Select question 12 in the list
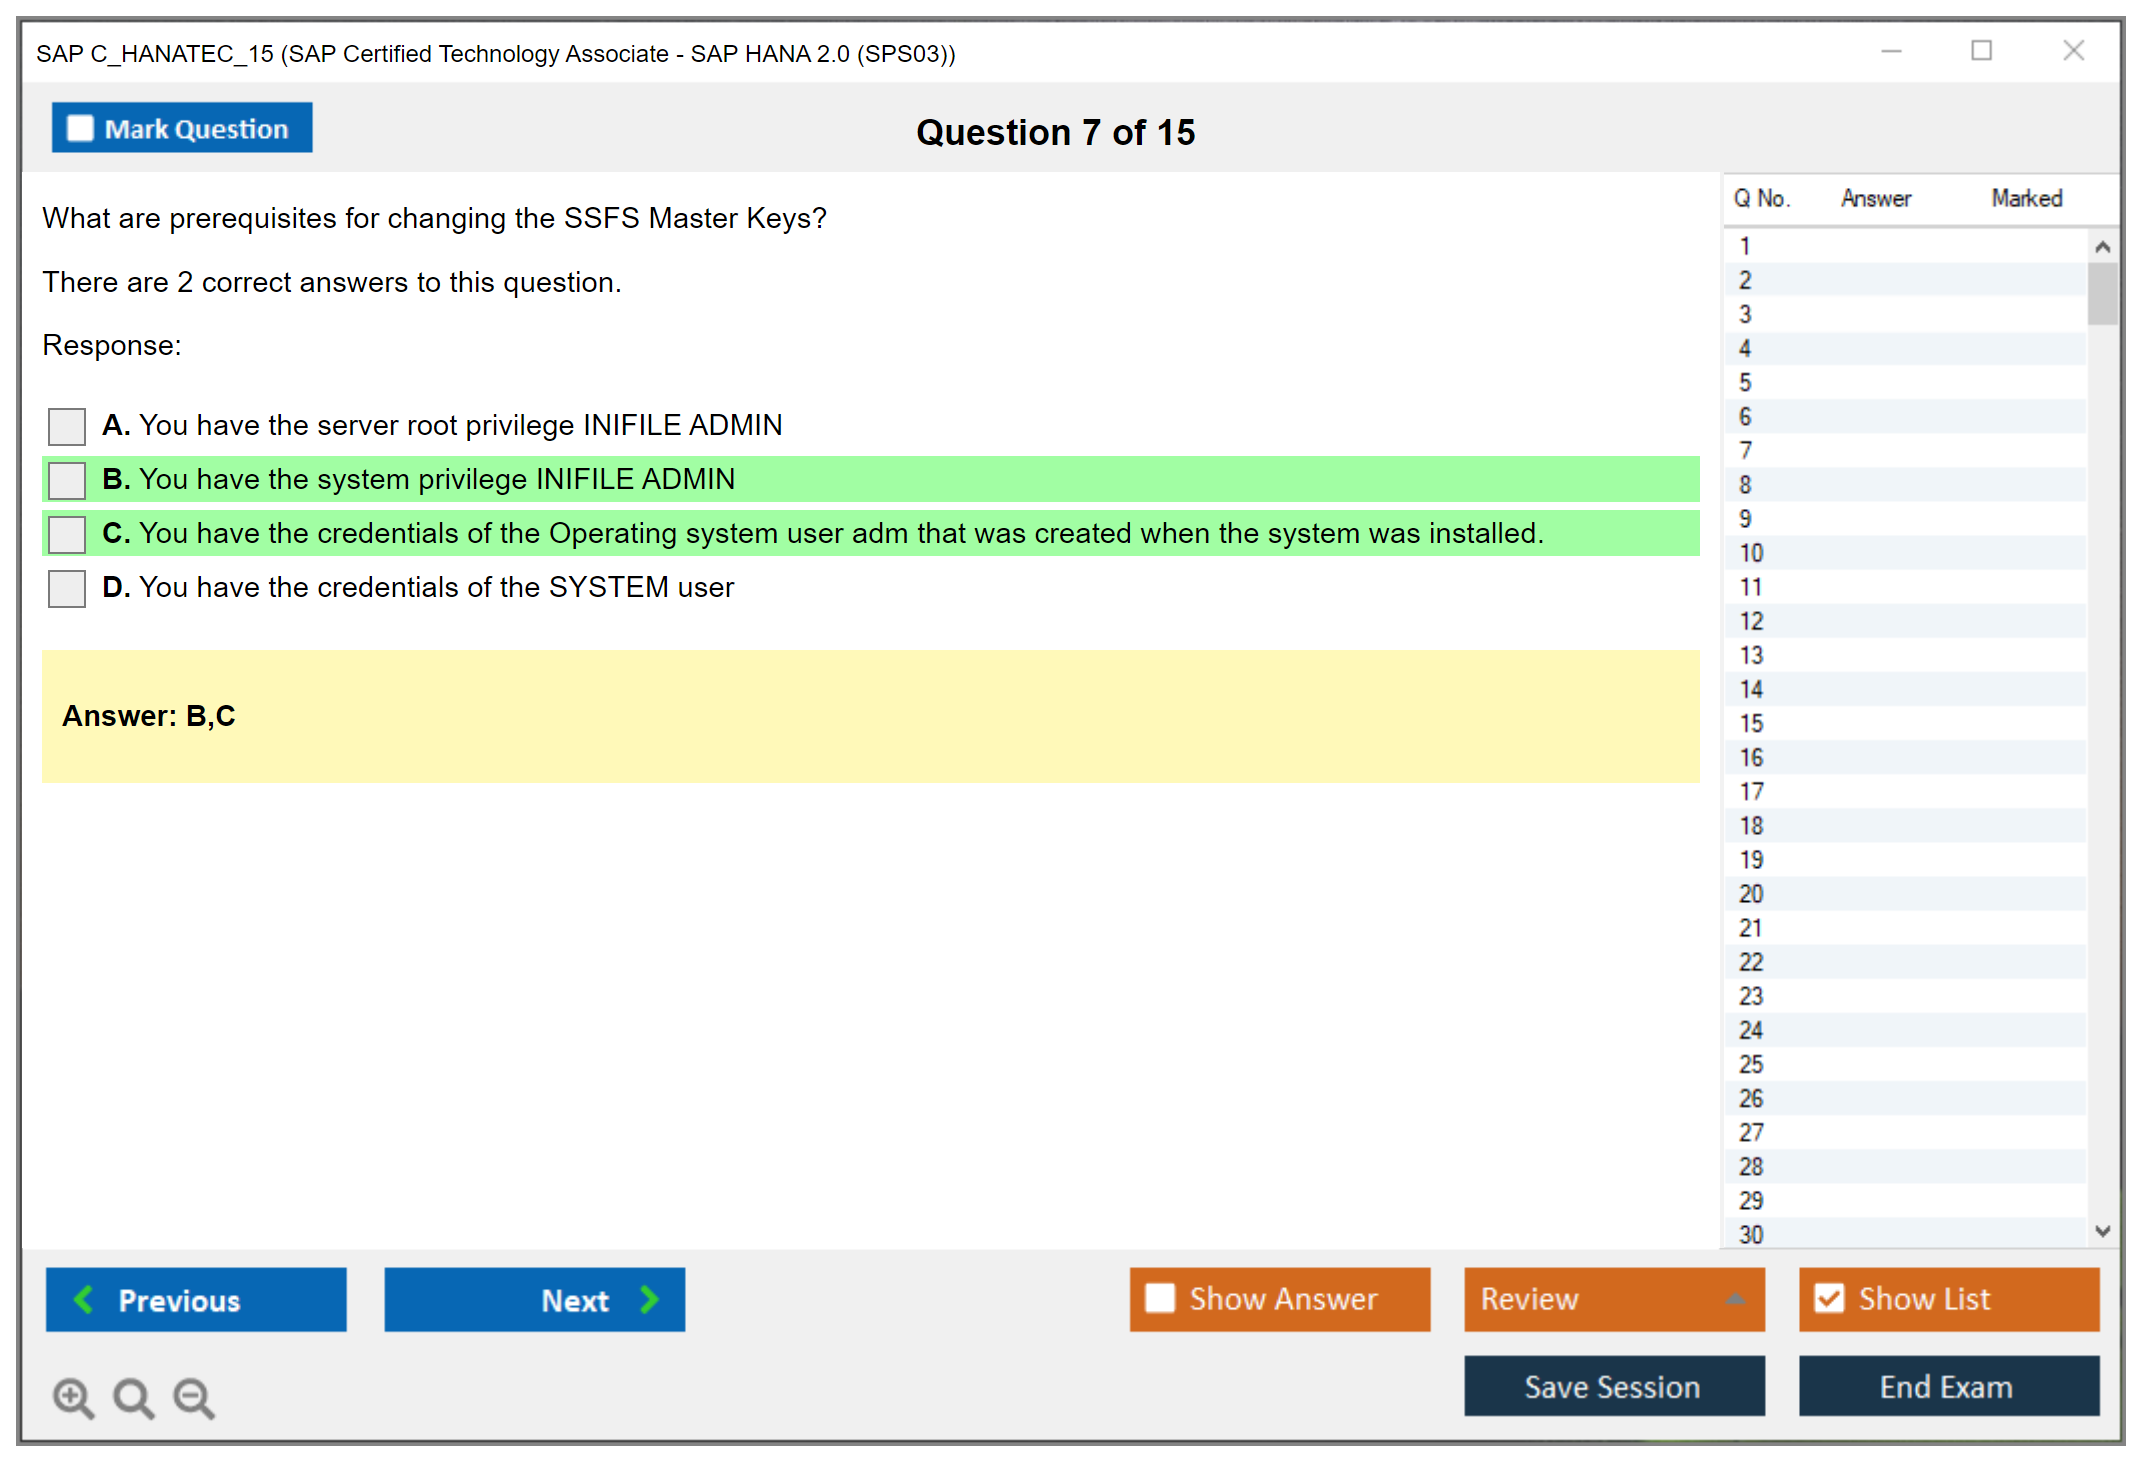This screenshot has width=2150, height=1470. [1751, 621]
